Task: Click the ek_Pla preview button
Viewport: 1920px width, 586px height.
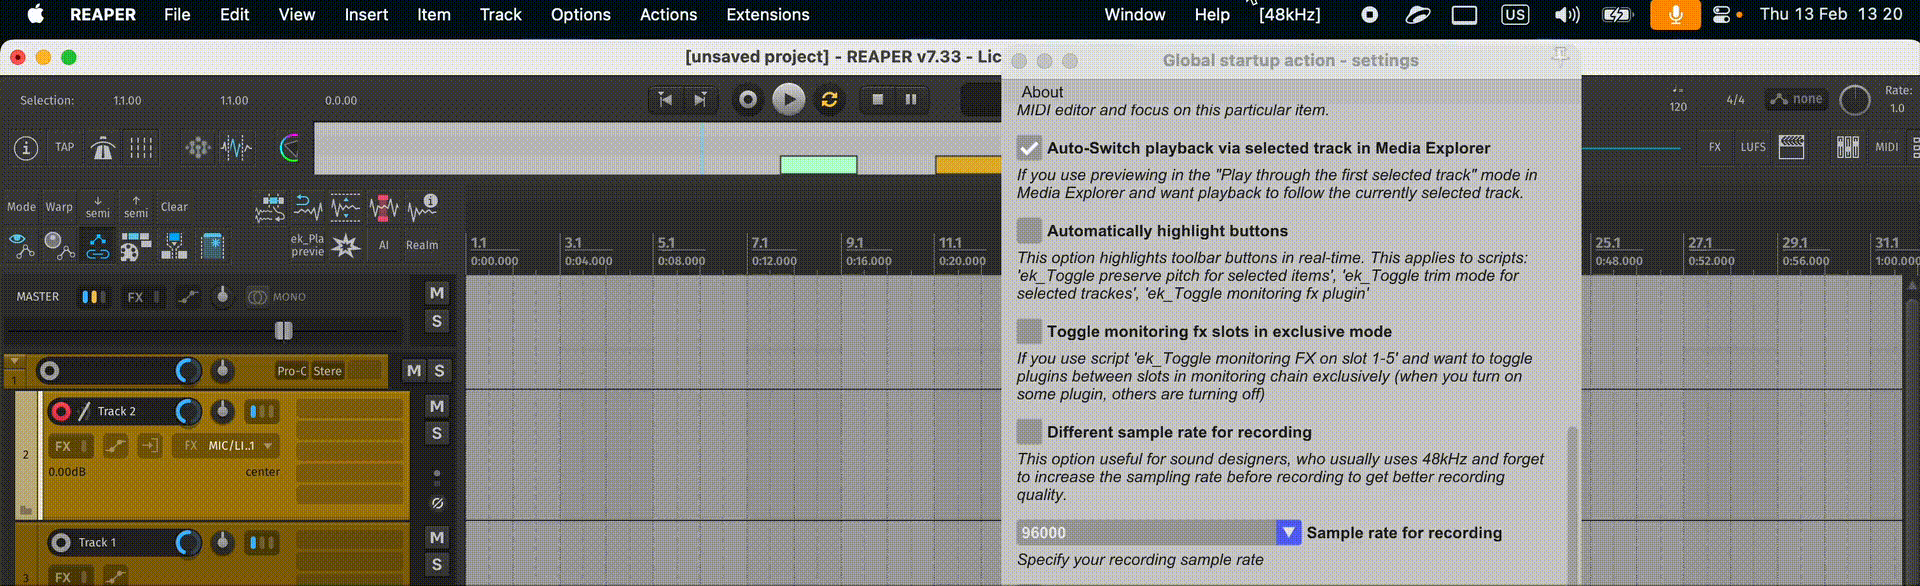Action: click(x=307, y=245)
